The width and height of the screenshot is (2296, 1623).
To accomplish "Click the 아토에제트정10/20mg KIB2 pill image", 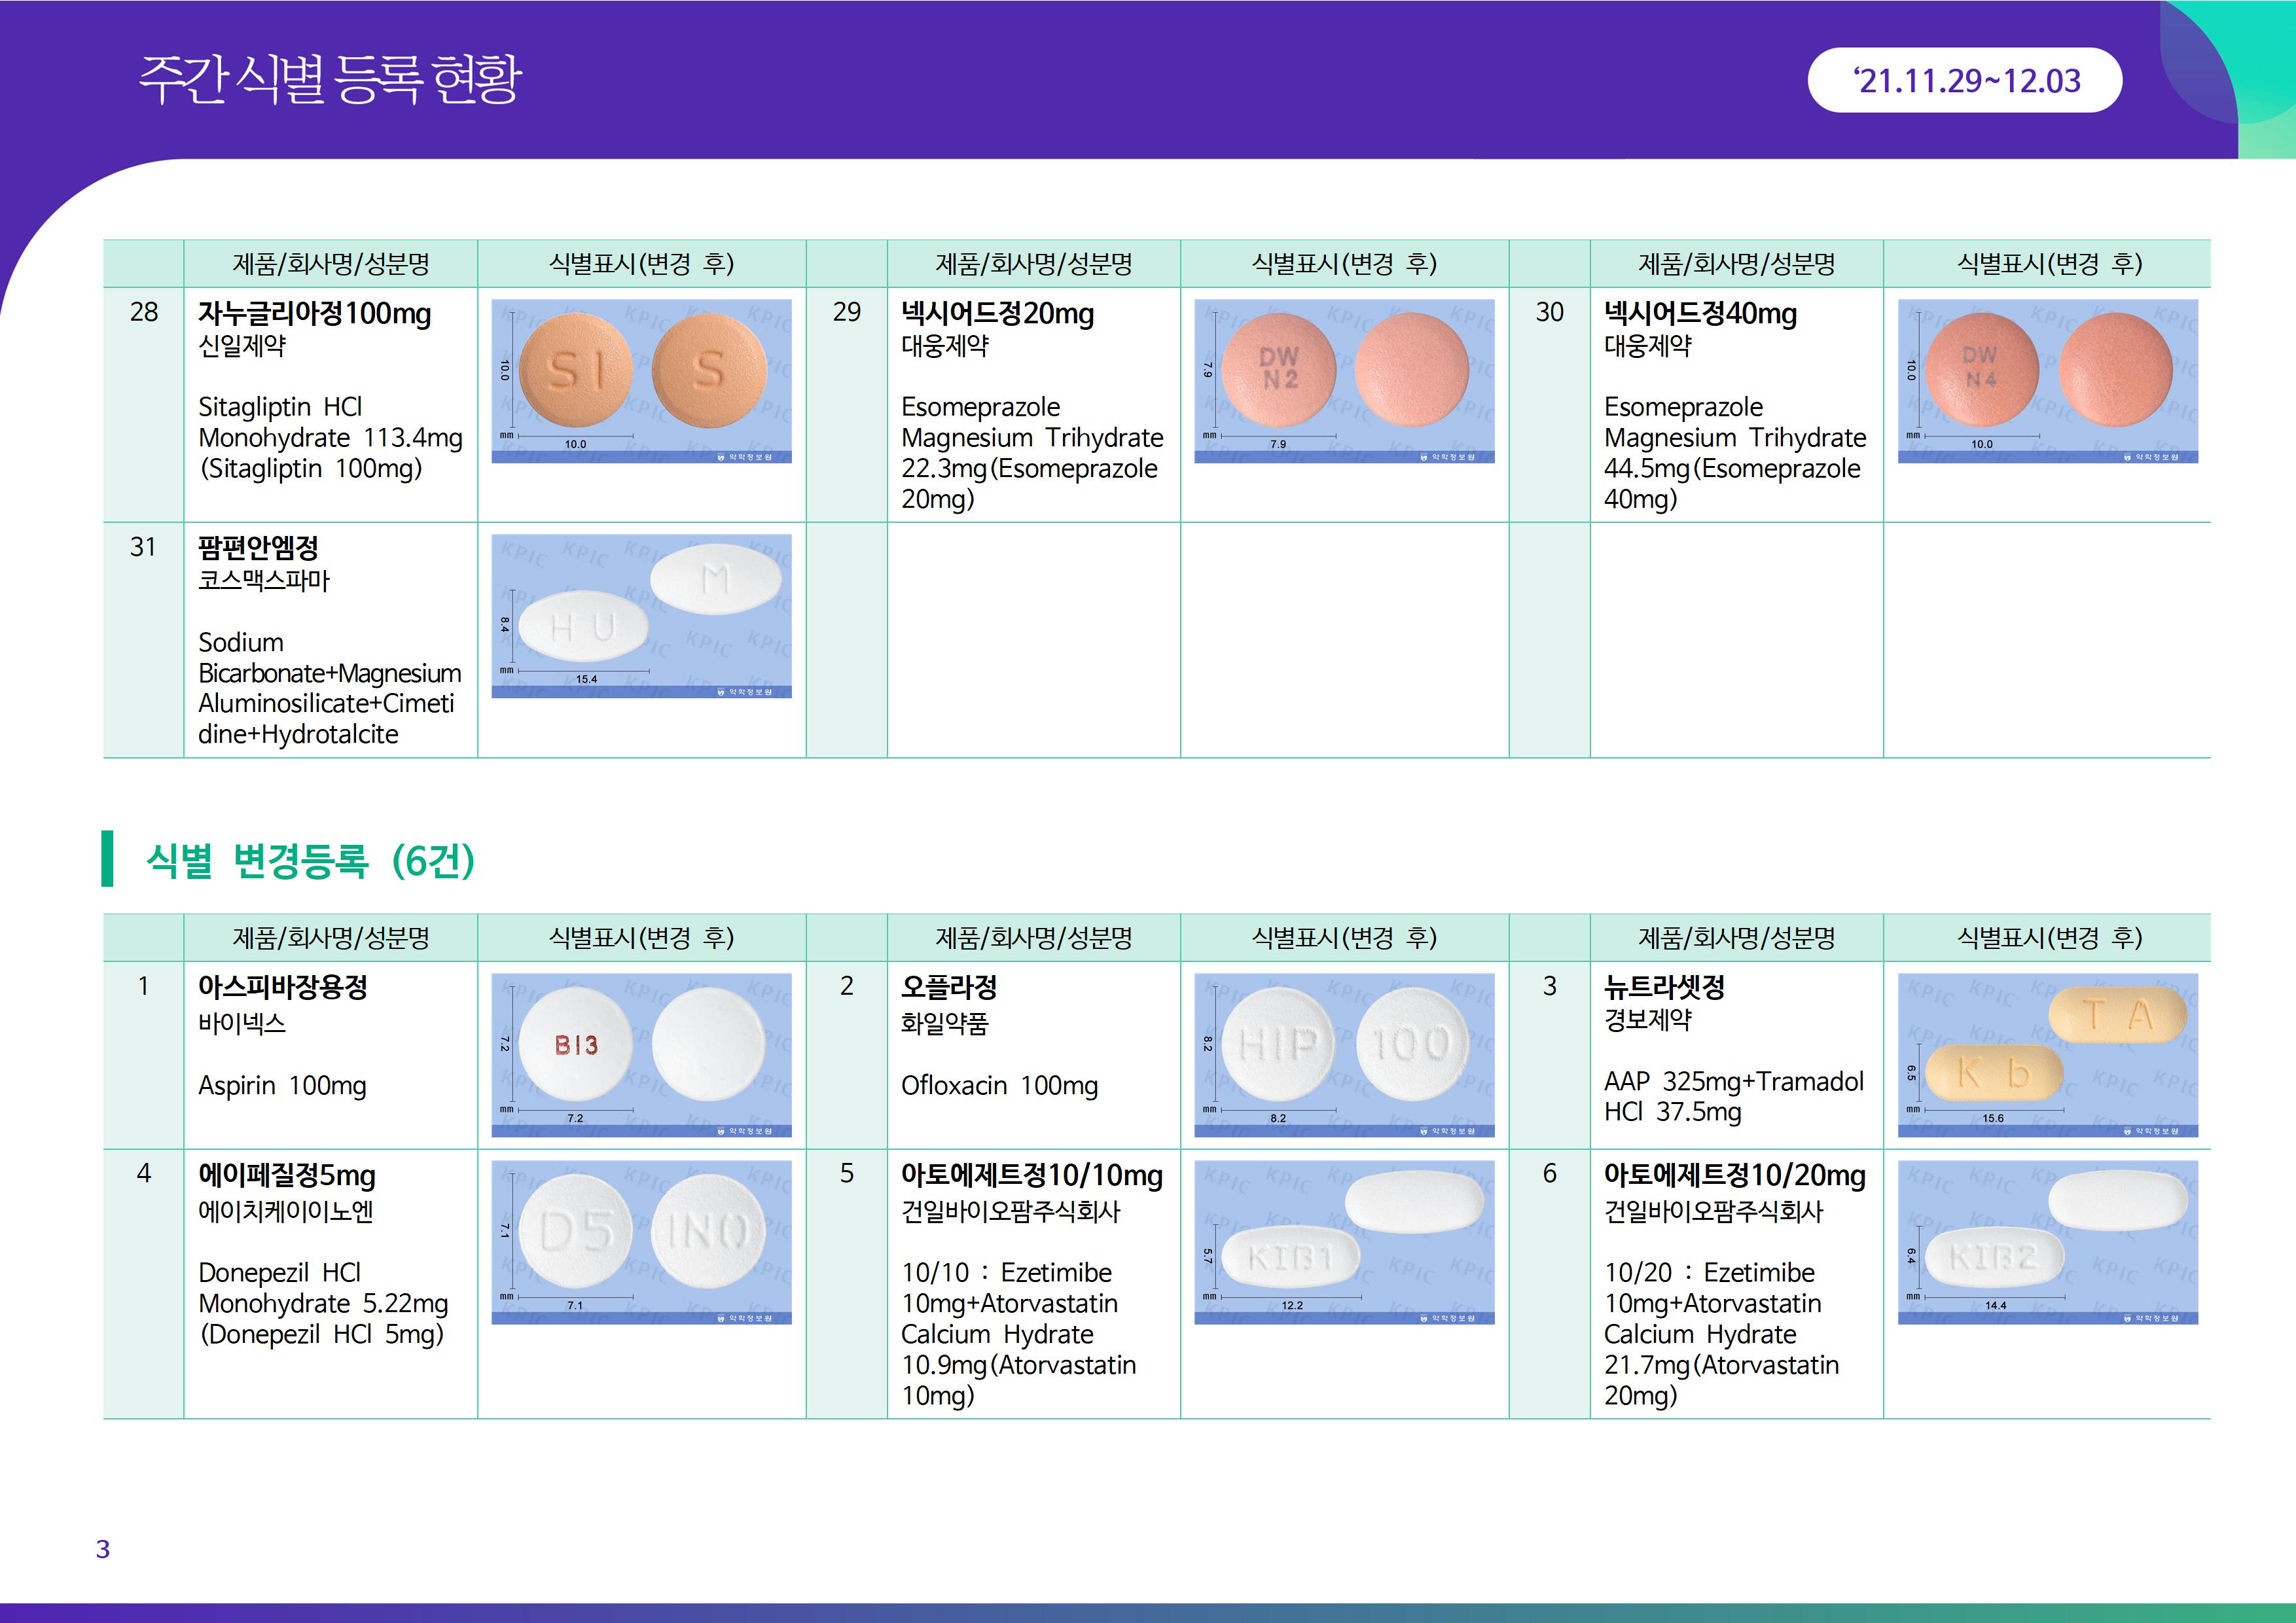I will 2047,1241.
